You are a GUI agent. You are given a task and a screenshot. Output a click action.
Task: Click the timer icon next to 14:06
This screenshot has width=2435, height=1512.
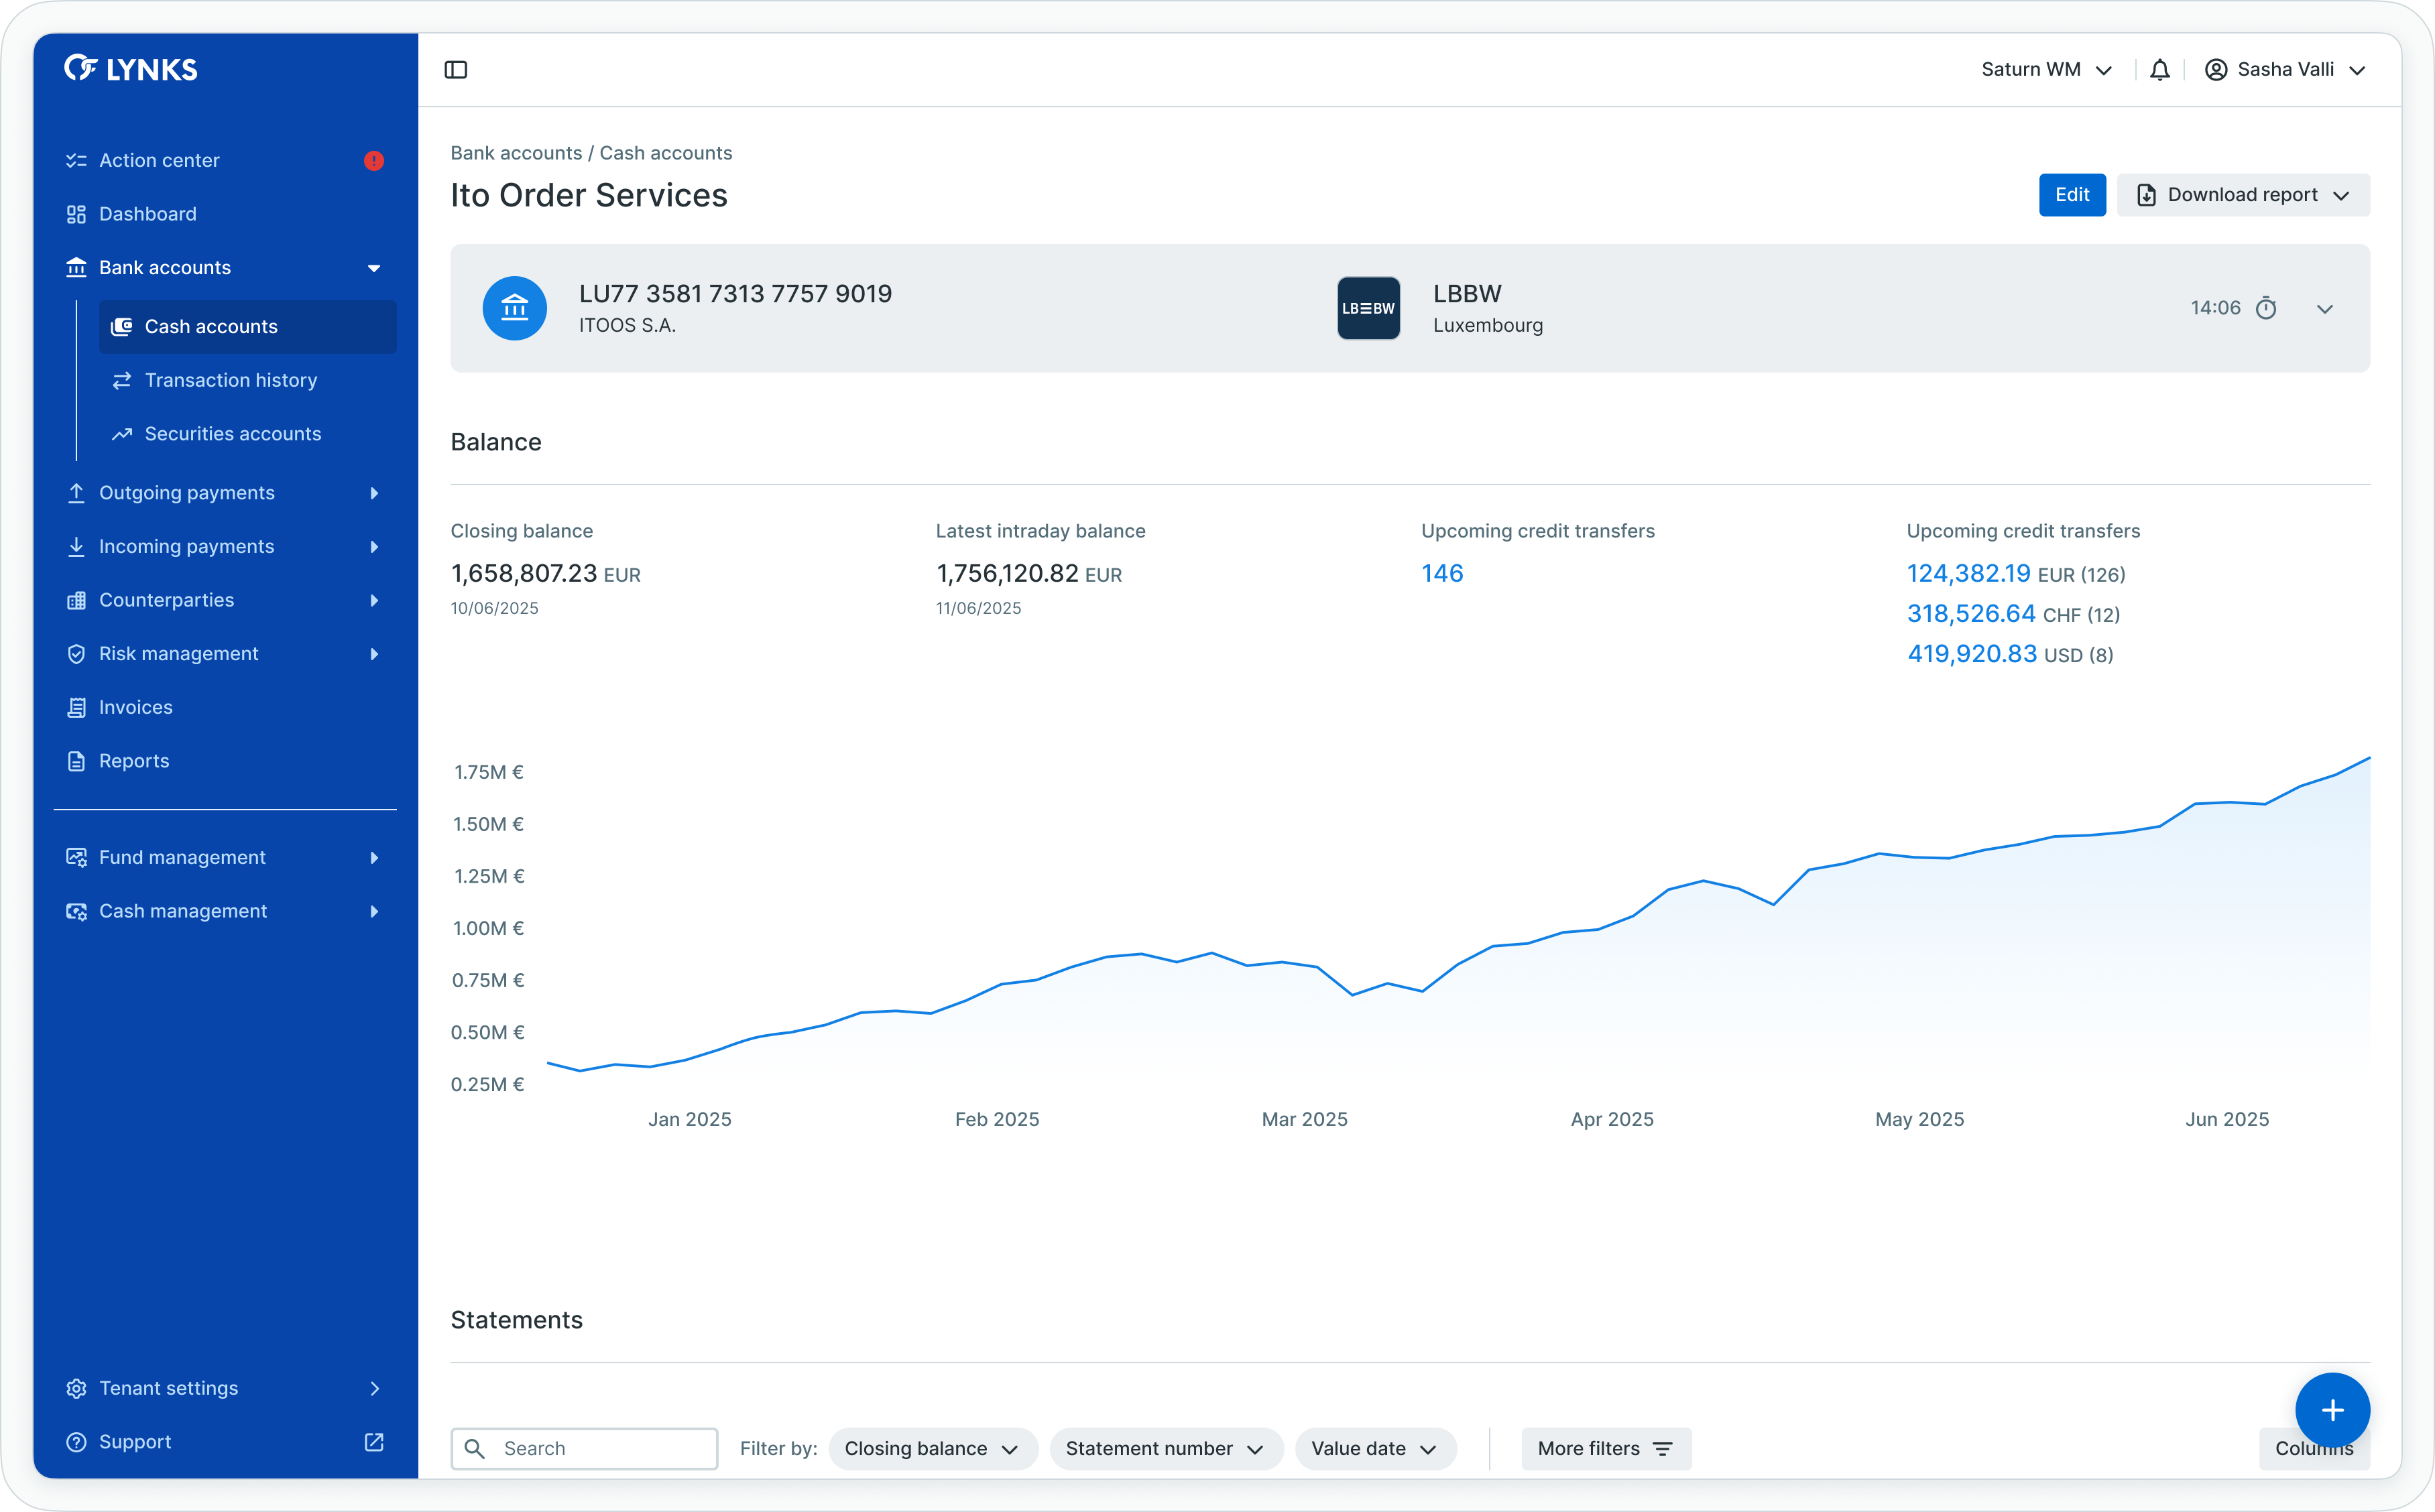(x=2266, y=309)
